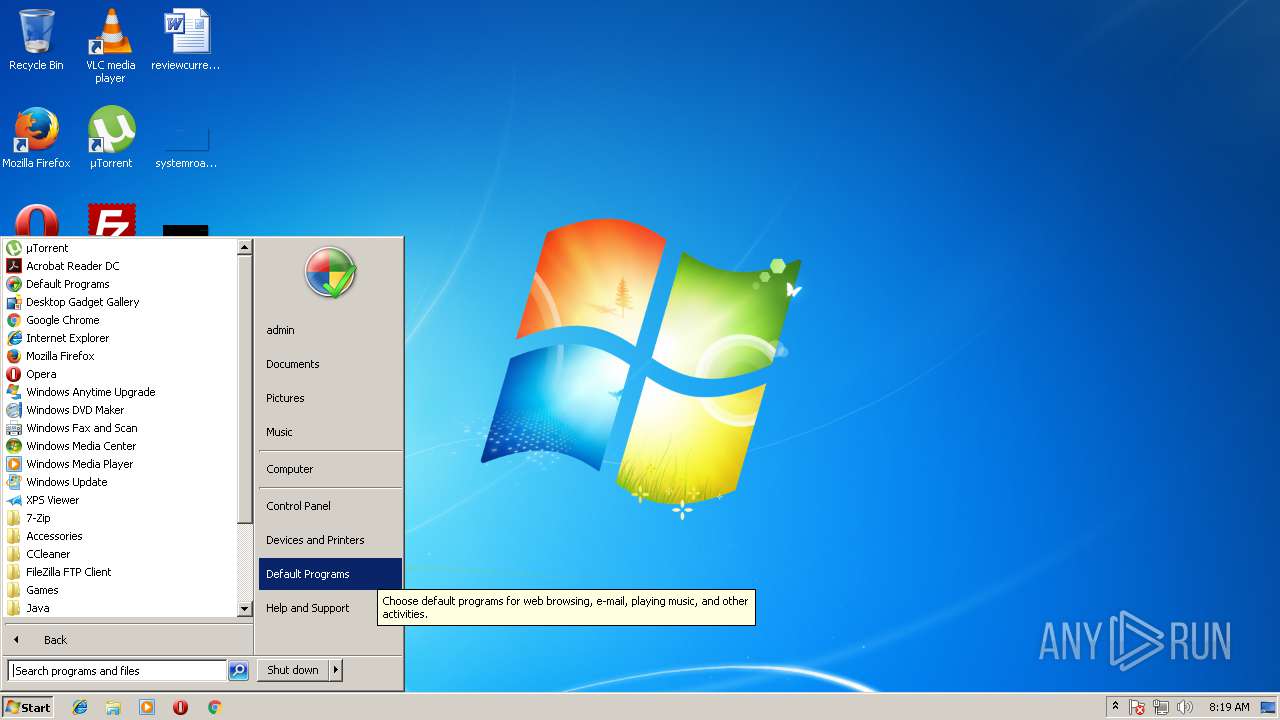Open Computer from the Start menu
This screenshot has width=1280, height=720.
tap(330, 469)
